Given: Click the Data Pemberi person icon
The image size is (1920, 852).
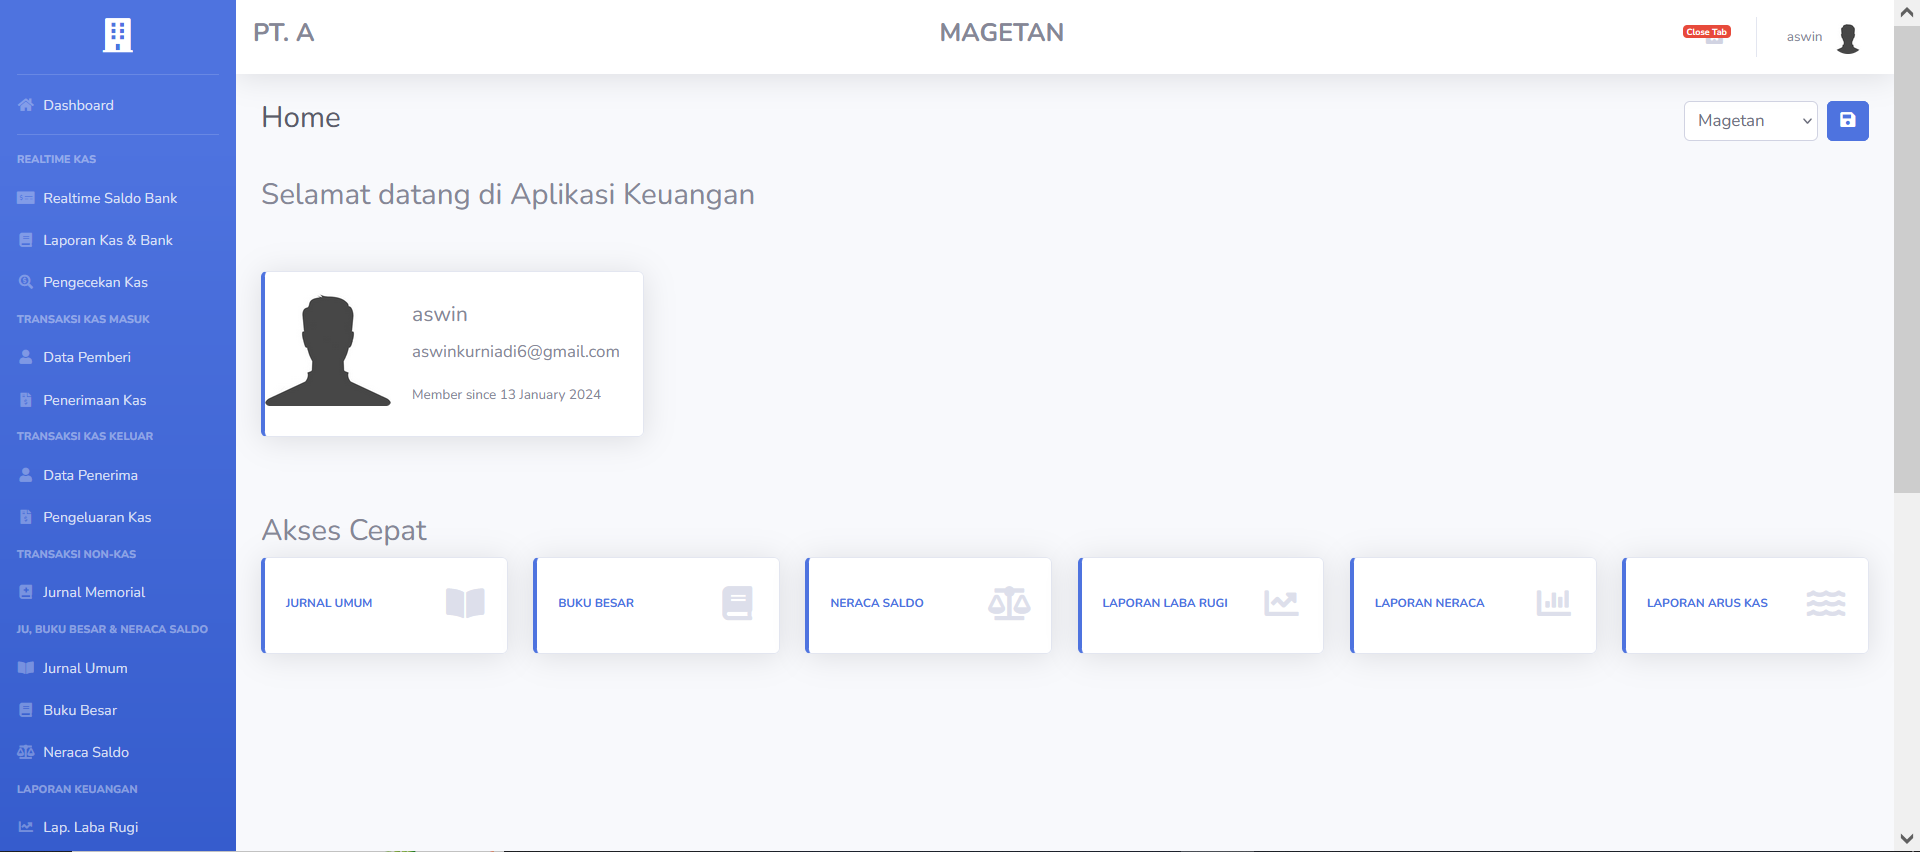Looking at the screenshot, I should click(x=26, y=357).
